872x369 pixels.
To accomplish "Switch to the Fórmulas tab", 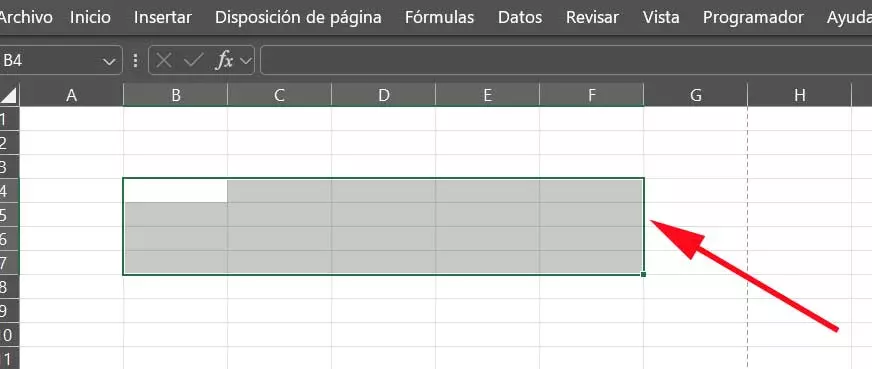I will (x=439, y=17).
